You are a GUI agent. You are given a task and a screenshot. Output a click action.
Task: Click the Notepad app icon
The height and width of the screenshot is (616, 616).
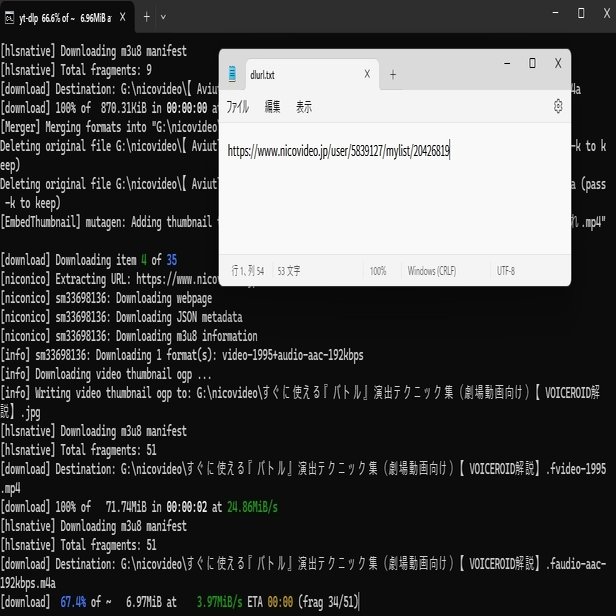(x=232, y=74)
